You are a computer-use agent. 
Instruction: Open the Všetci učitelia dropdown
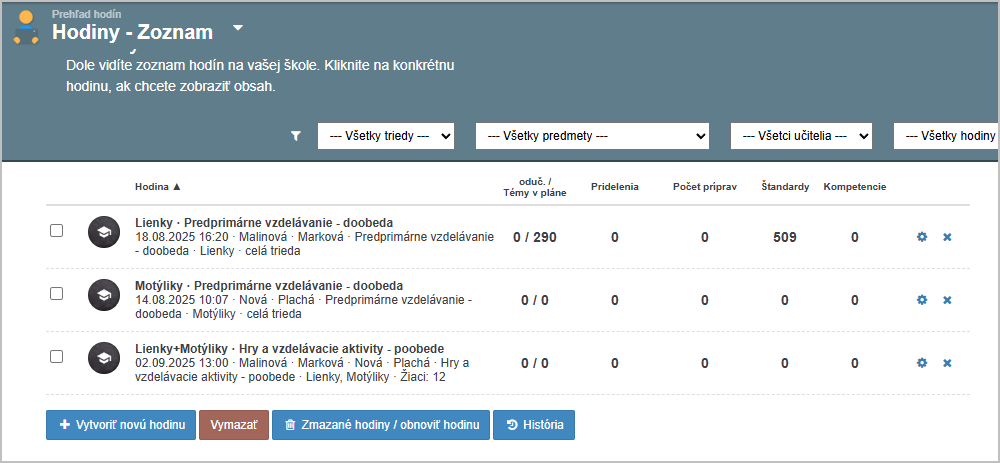801,136
